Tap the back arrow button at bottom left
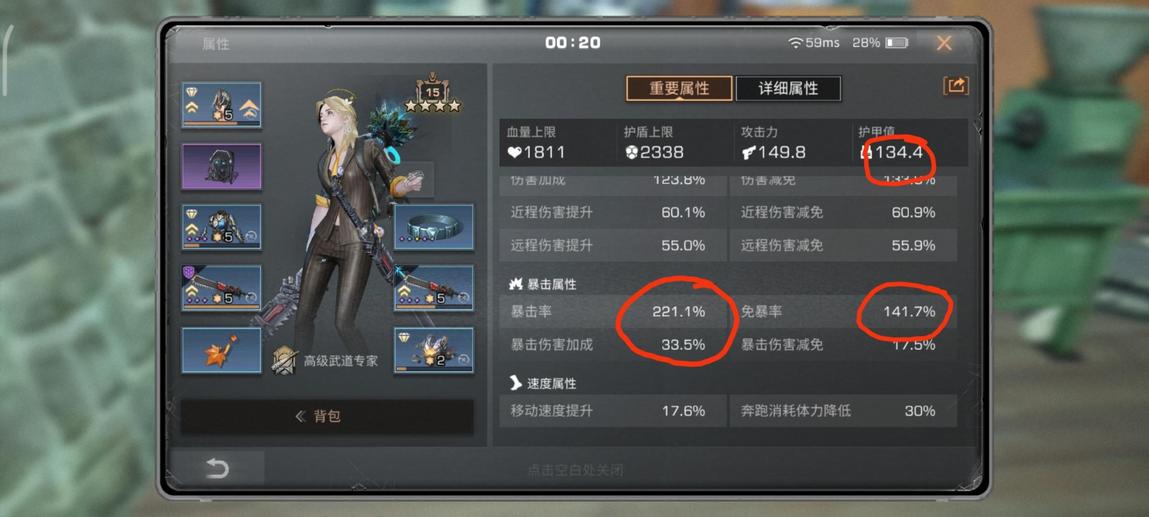The image size is (1149, 517). point(217,469)
